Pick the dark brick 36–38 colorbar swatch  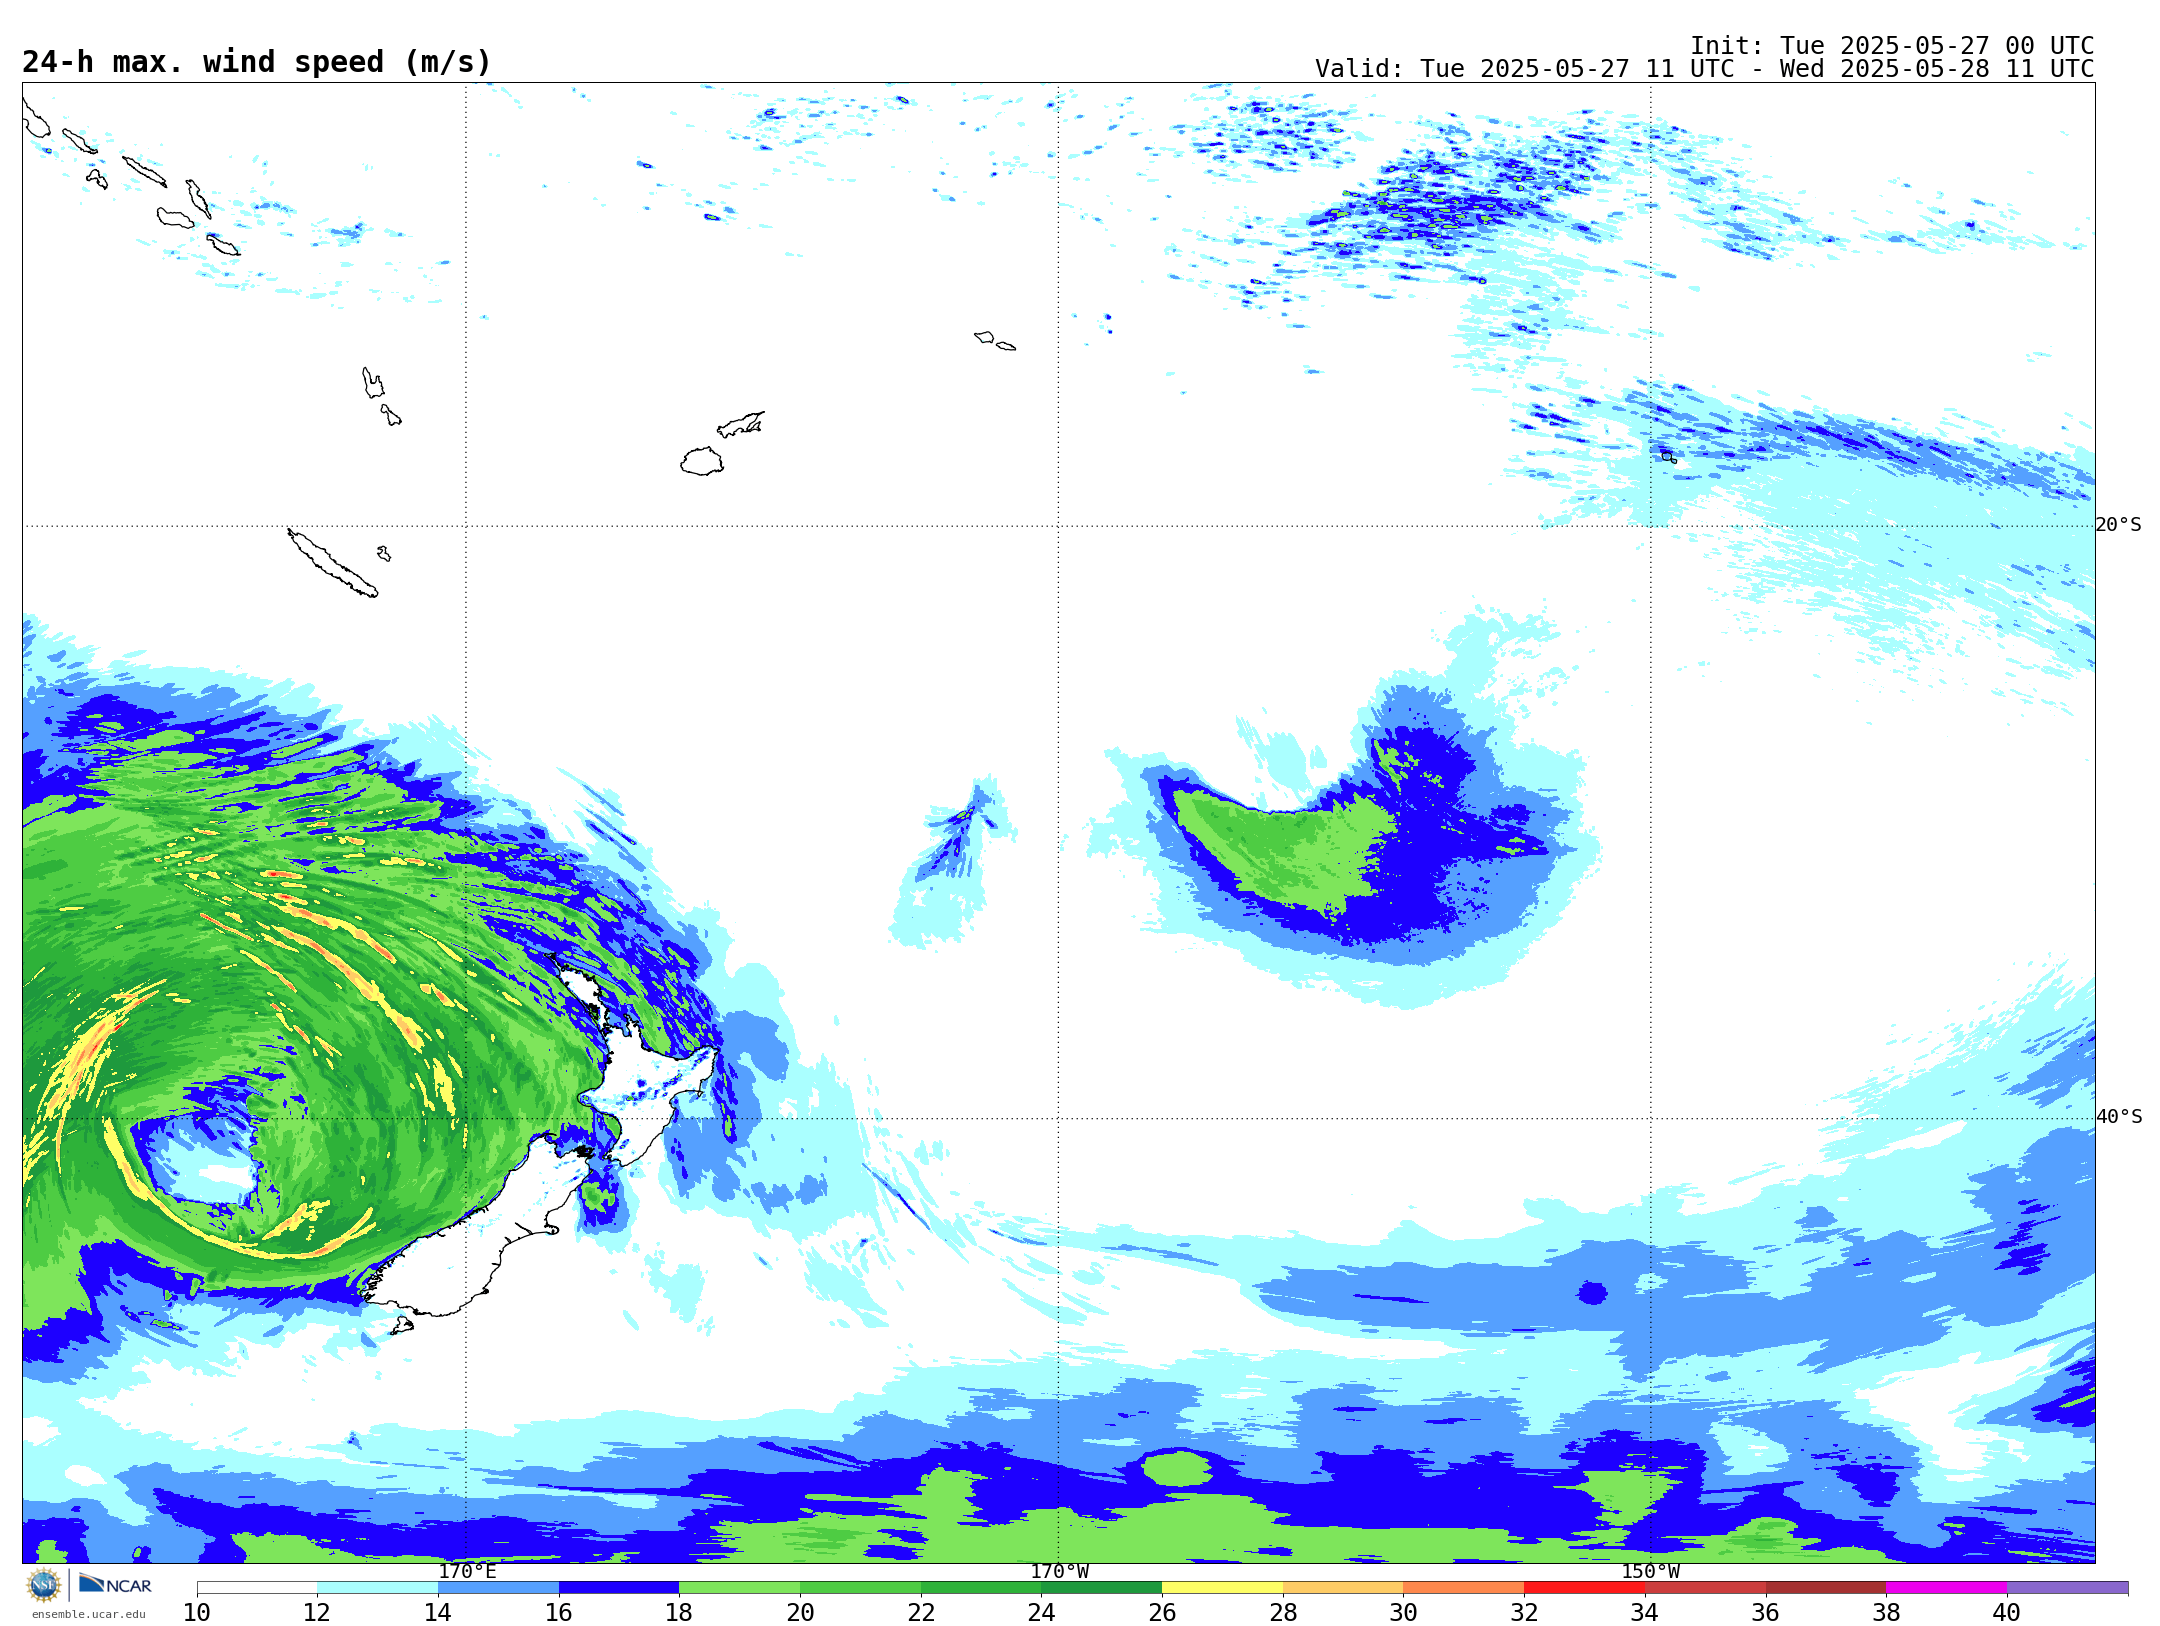[1826, 1588]
